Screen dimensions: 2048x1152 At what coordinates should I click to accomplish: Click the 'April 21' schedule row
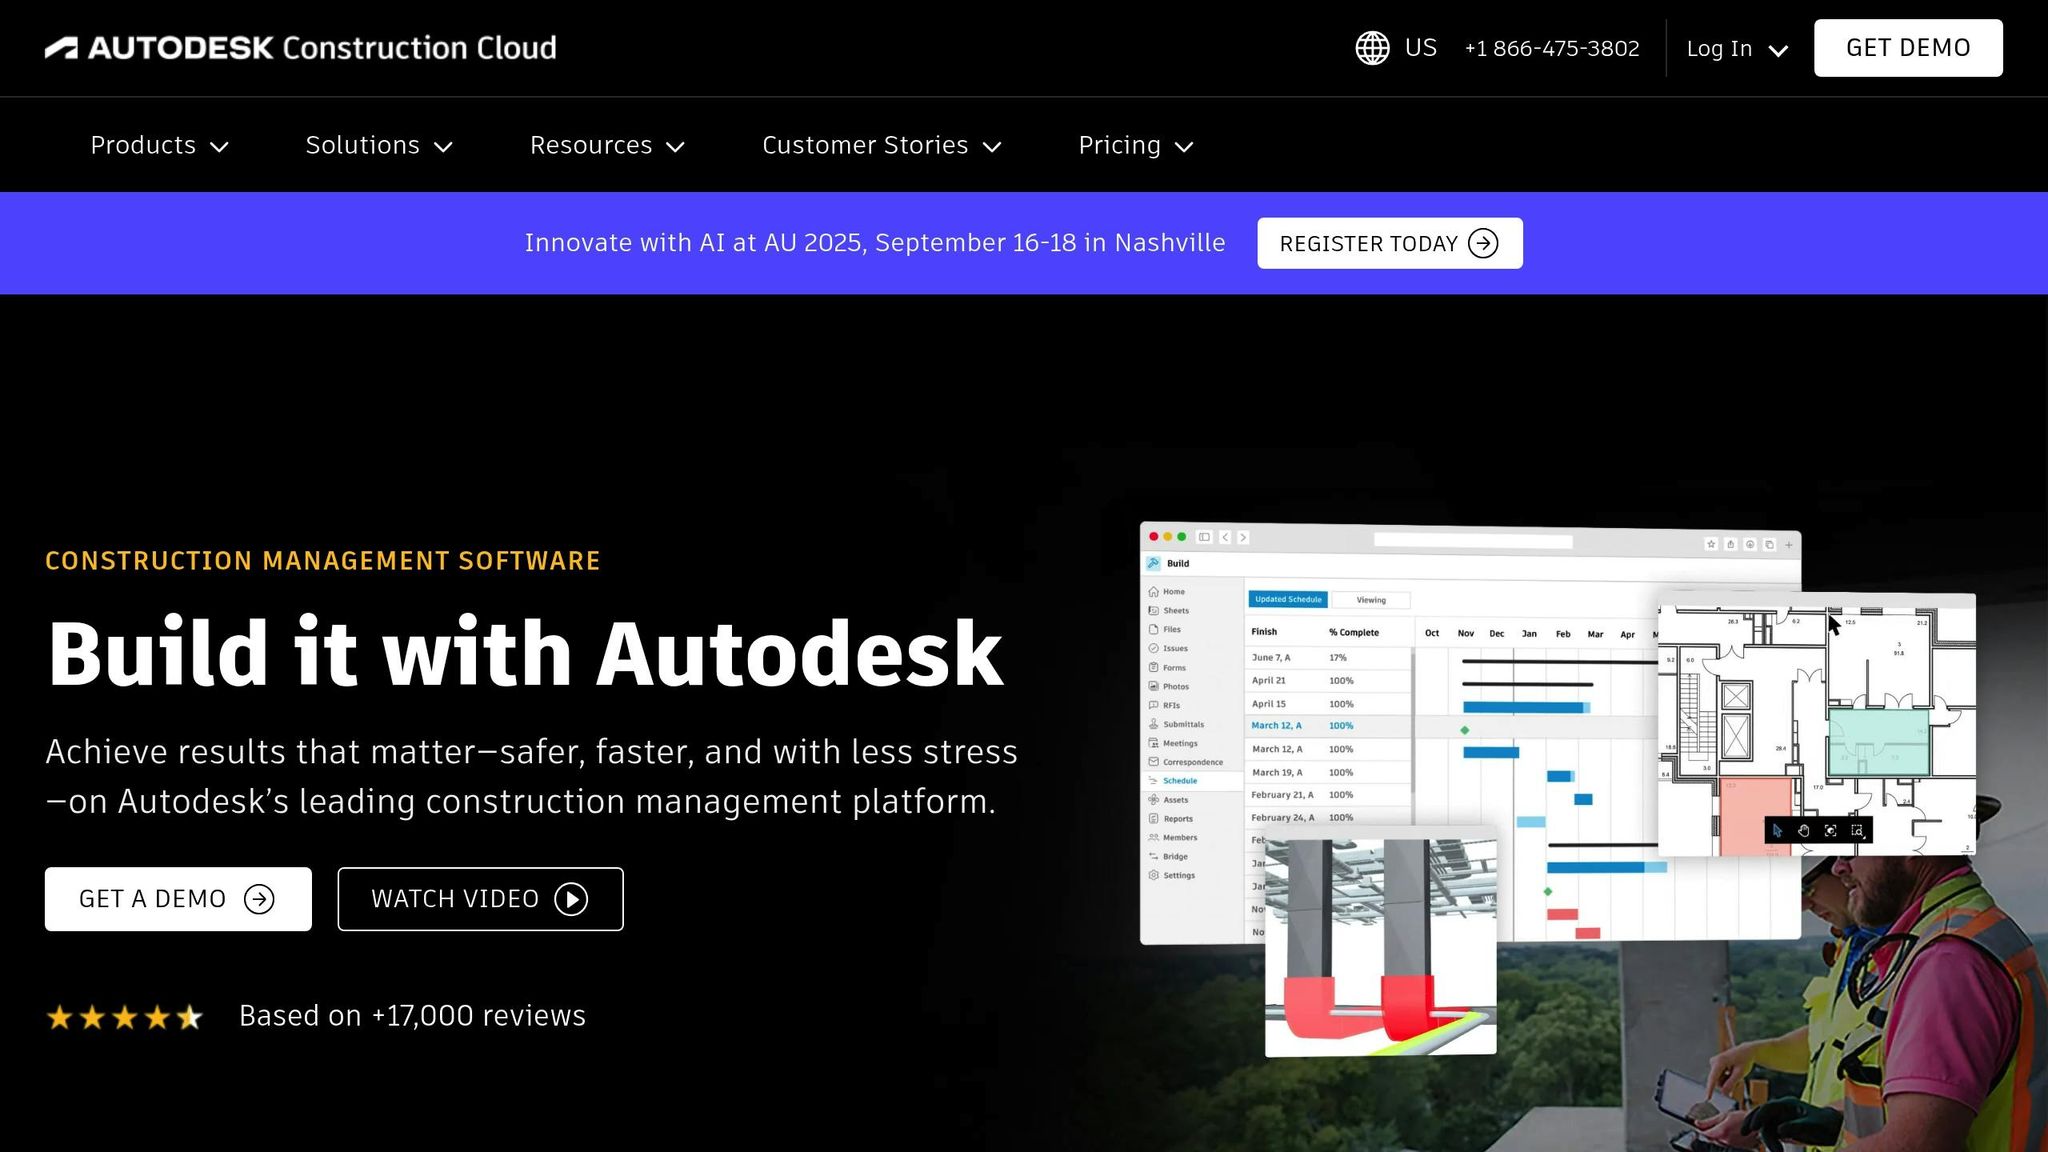(x=1329, y=681)
